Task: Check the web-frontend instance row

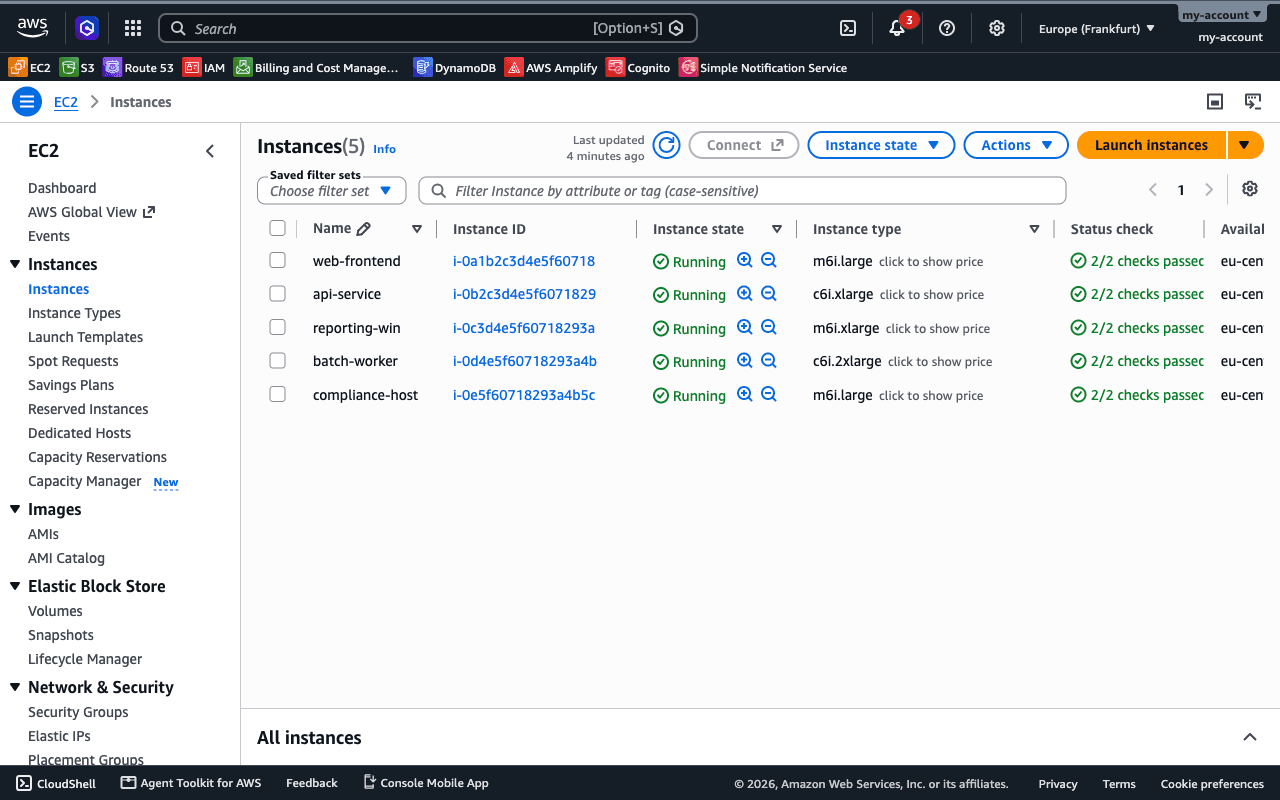Action: tap(278, 260)
